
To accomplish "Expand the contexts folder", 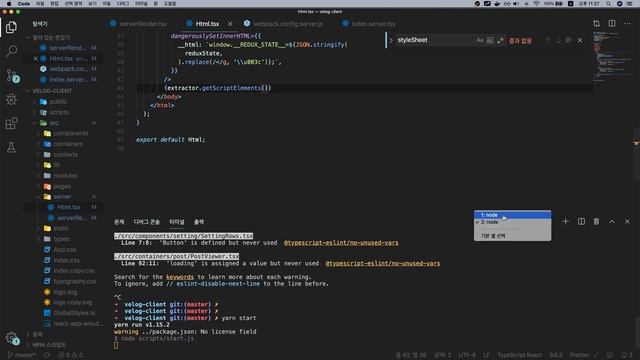I will coord(65,155).
